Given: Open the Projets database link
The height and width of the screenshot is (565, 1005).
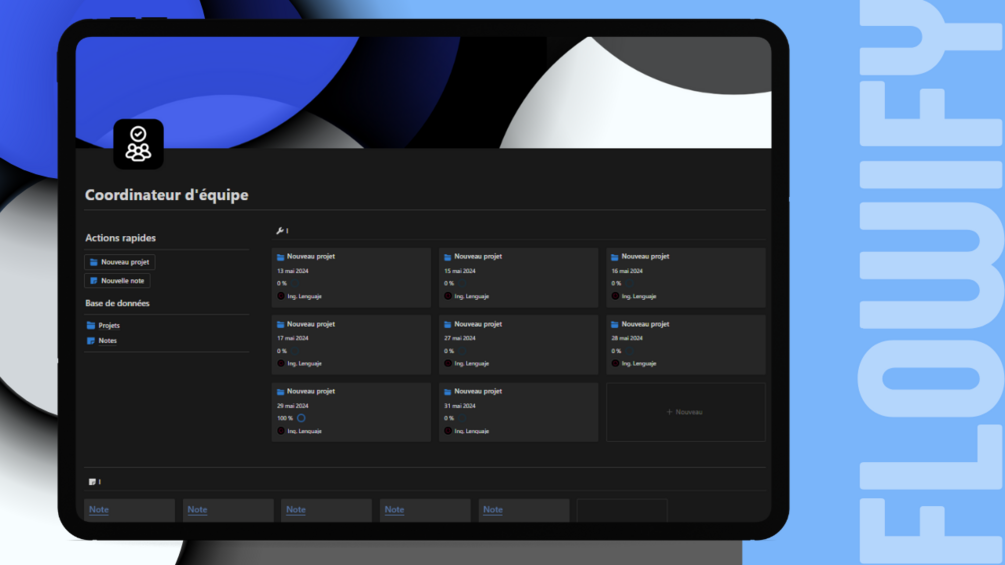Looking at the screenshot, I should click(x=109, y=325).
